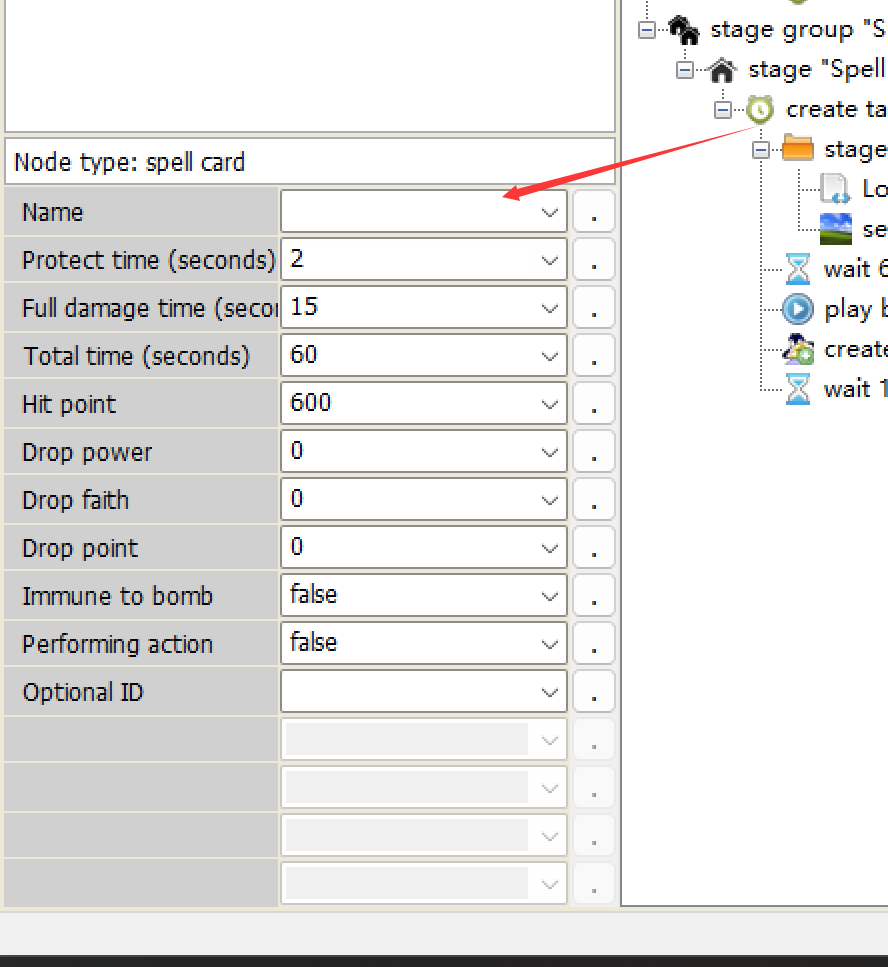Open the Immune to bomb dropdown
This screenshot has width=888, height=967.
coord(549,596)
